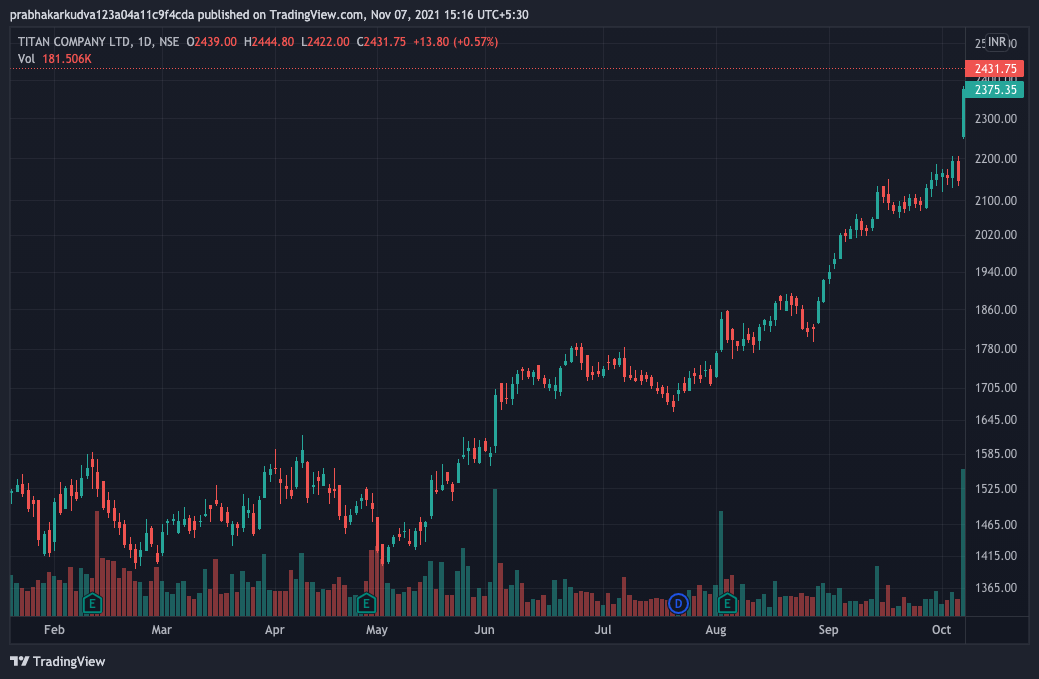
Task: Click the 1415.00 price axis label
Action: pyautogui.click(x=996, y=556)
